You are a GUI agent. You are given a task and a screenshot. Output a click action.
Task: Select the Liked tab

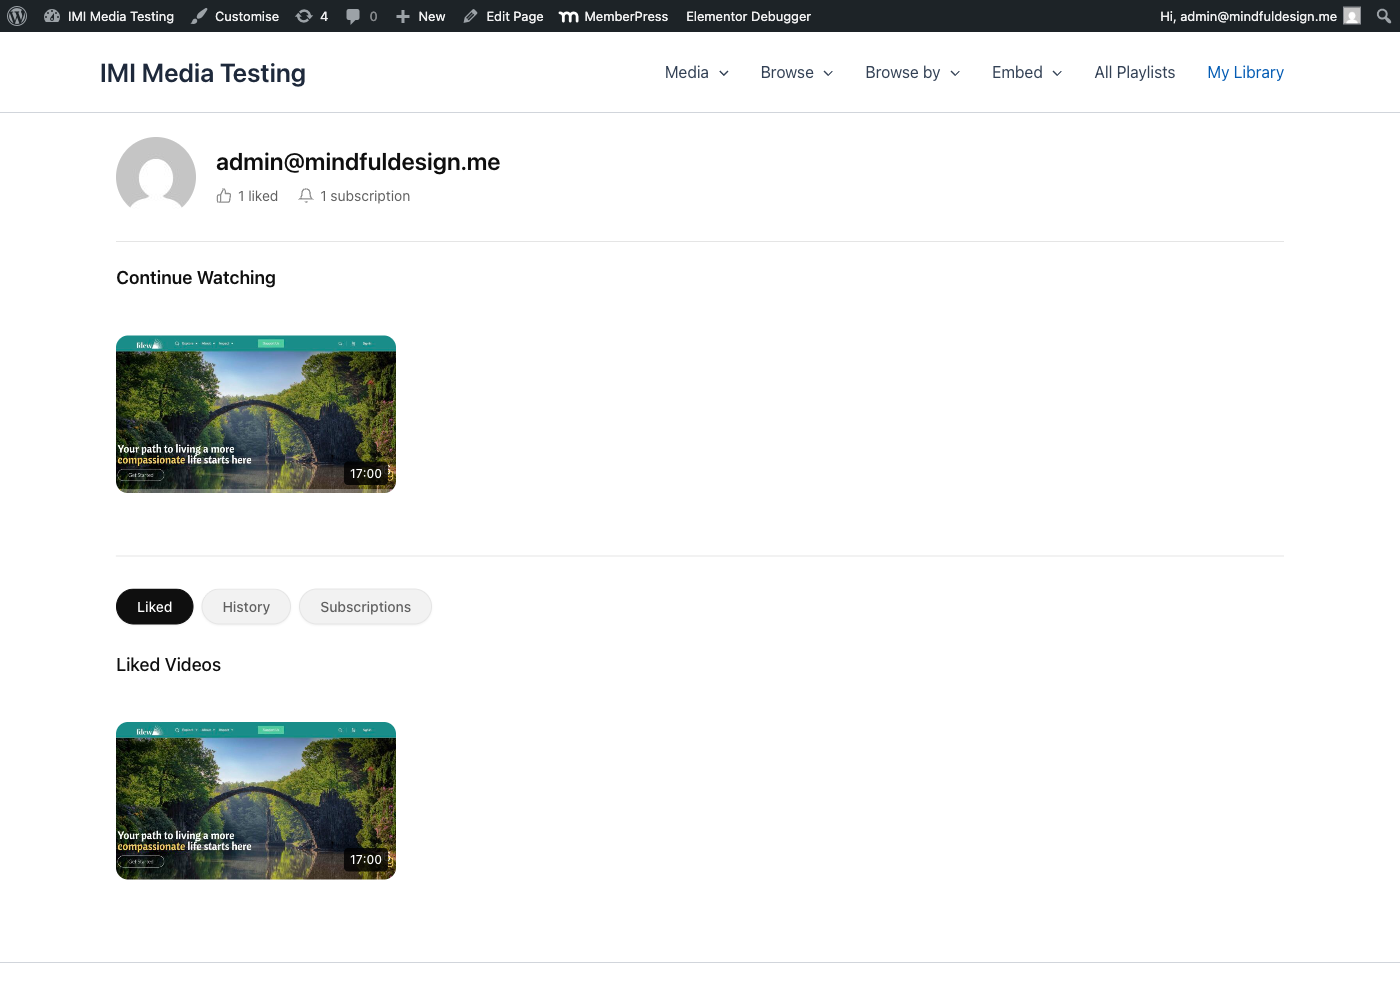pyautogui.click(x=154, y=607)
